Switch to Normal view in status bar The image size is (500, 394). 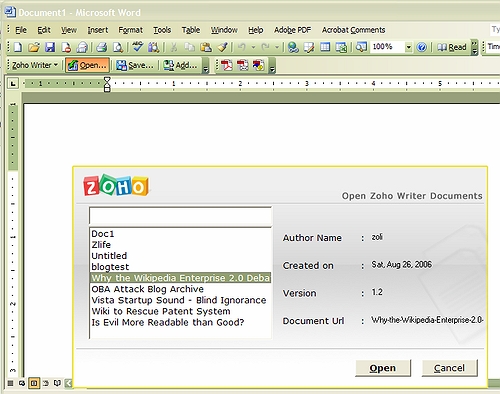coord(10,383)
